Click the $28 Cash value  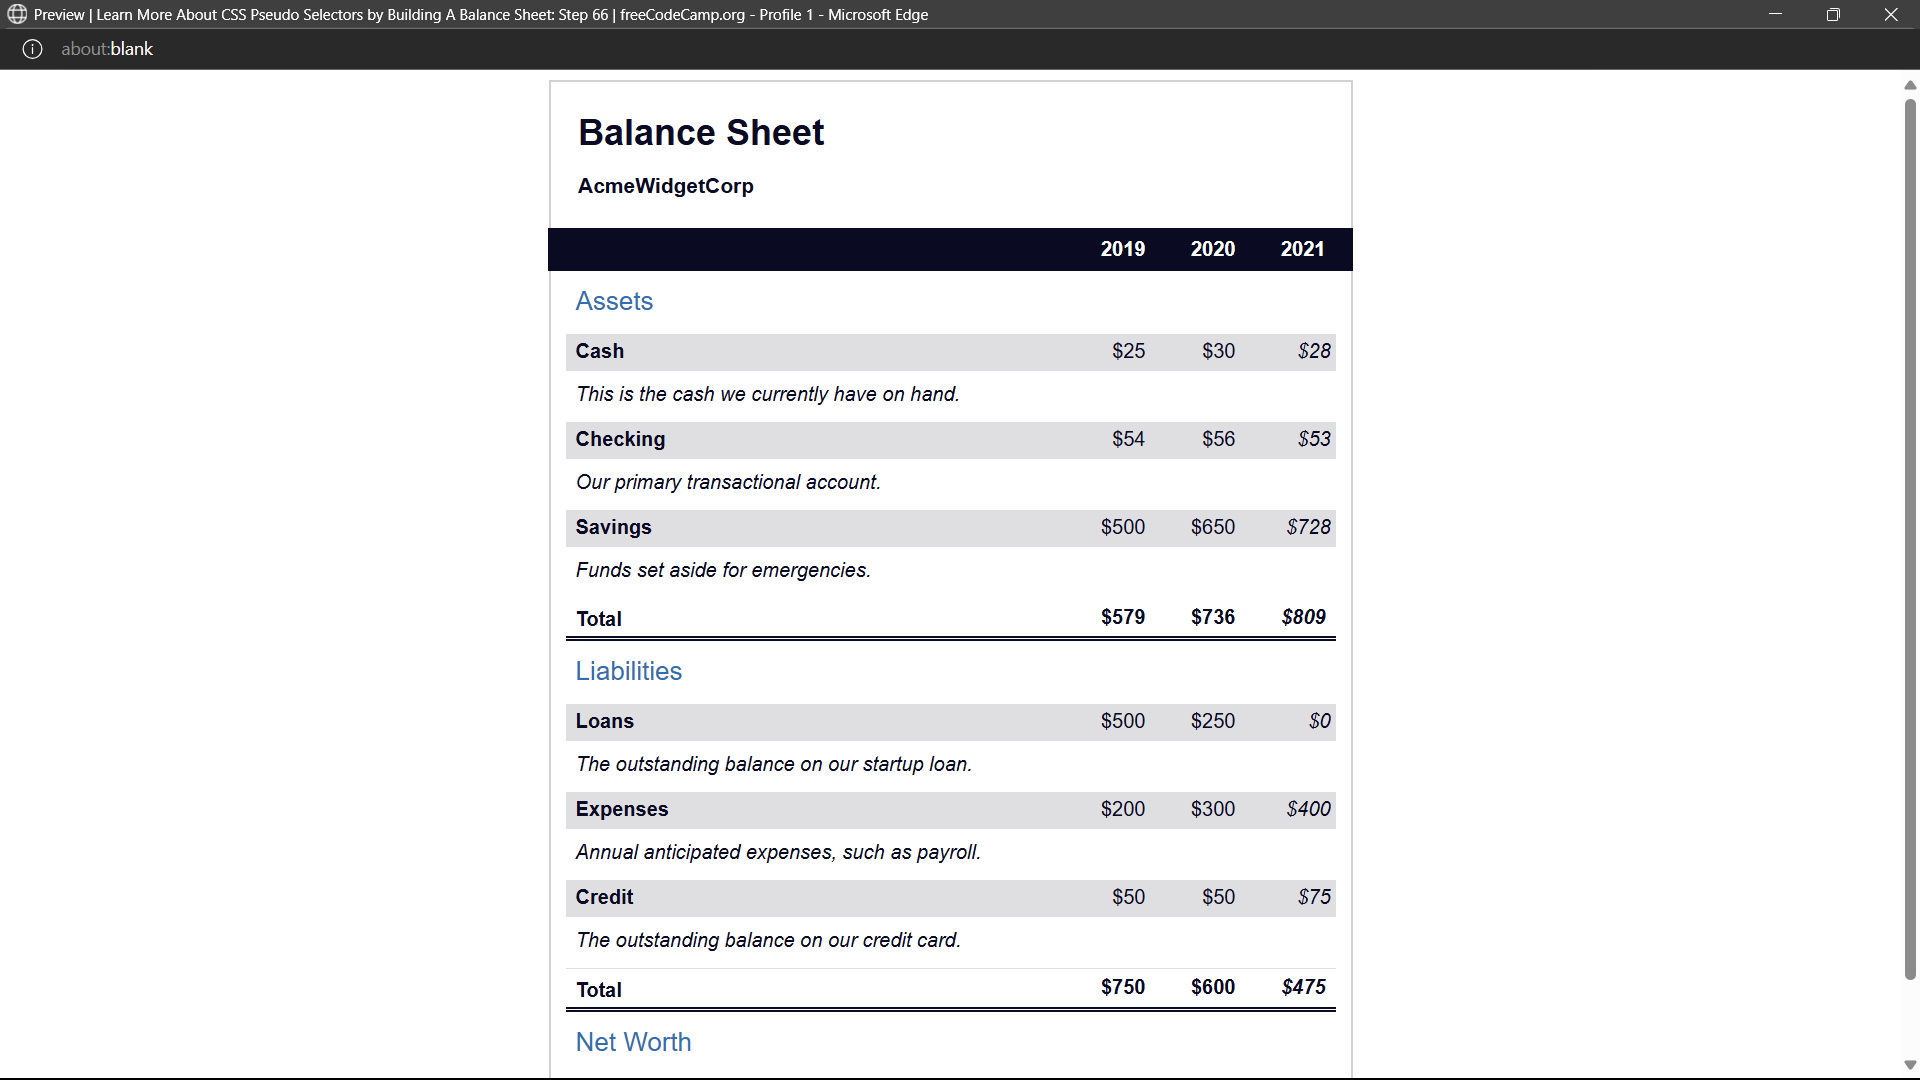(x=1314, y=351)
